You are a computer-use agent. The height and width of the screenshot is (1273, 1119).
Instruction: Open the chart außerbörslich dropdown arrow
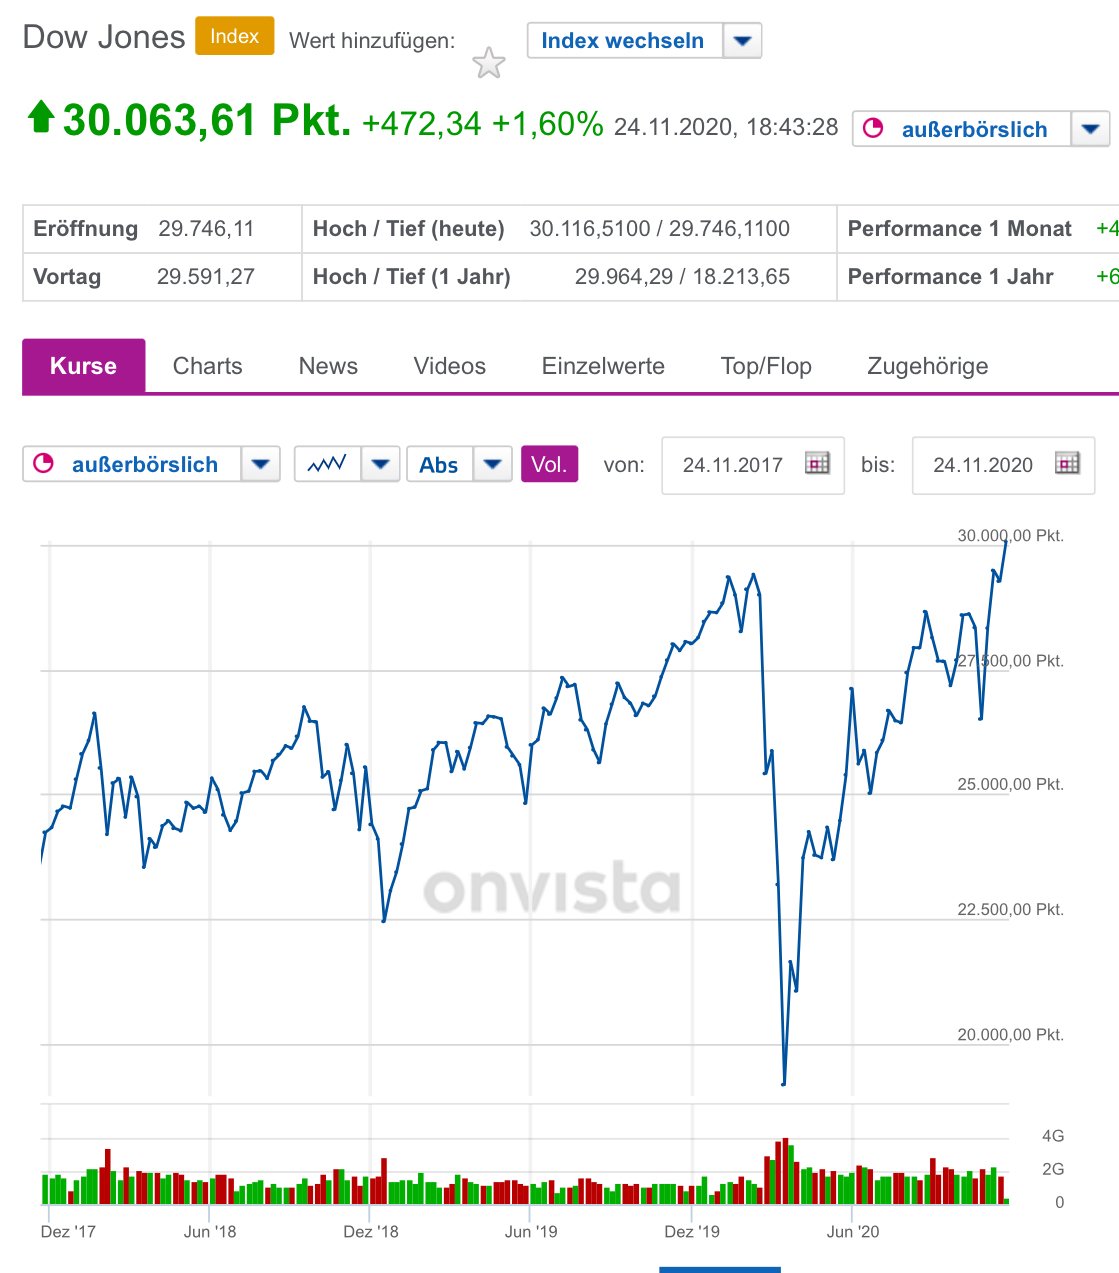pos(261,464)
